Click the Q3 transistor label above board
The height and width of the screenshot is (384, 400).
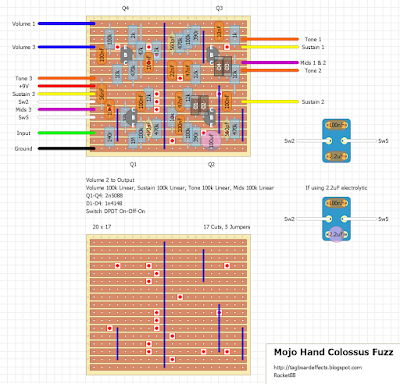click(219, 8)
